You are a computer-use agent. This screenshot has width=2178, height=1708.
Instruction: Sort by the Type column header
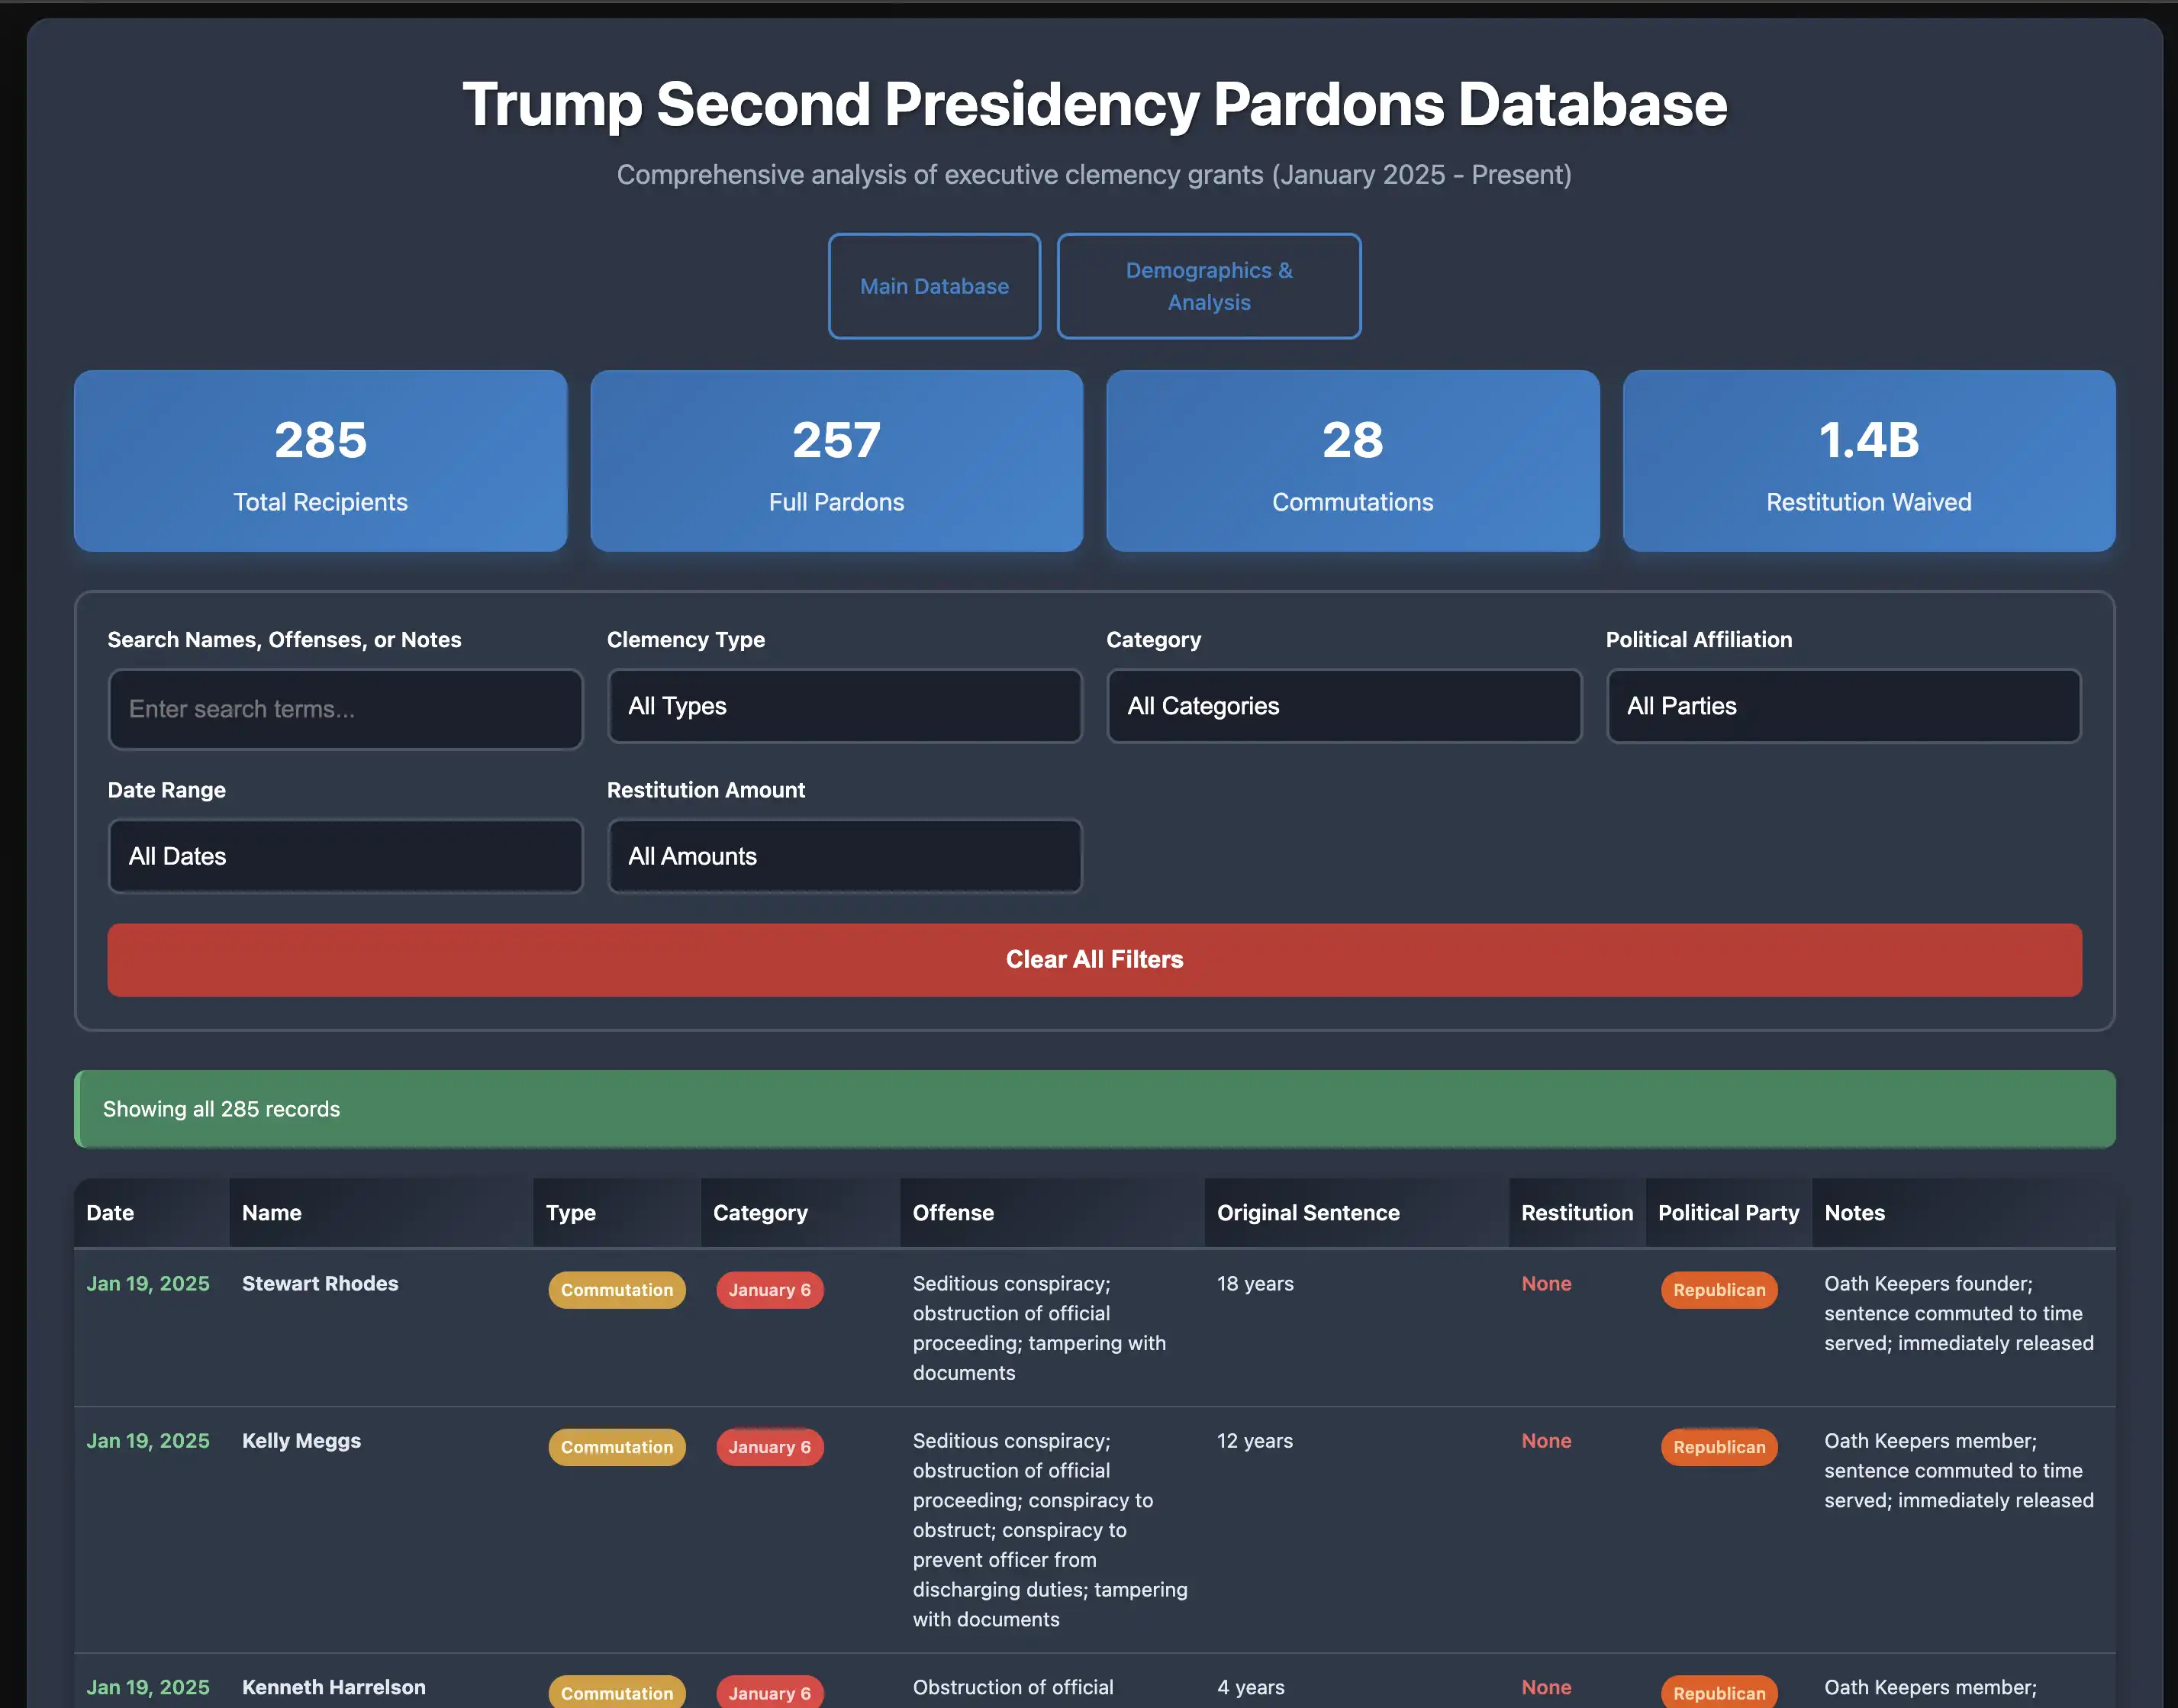click(x=617, y=1213)
